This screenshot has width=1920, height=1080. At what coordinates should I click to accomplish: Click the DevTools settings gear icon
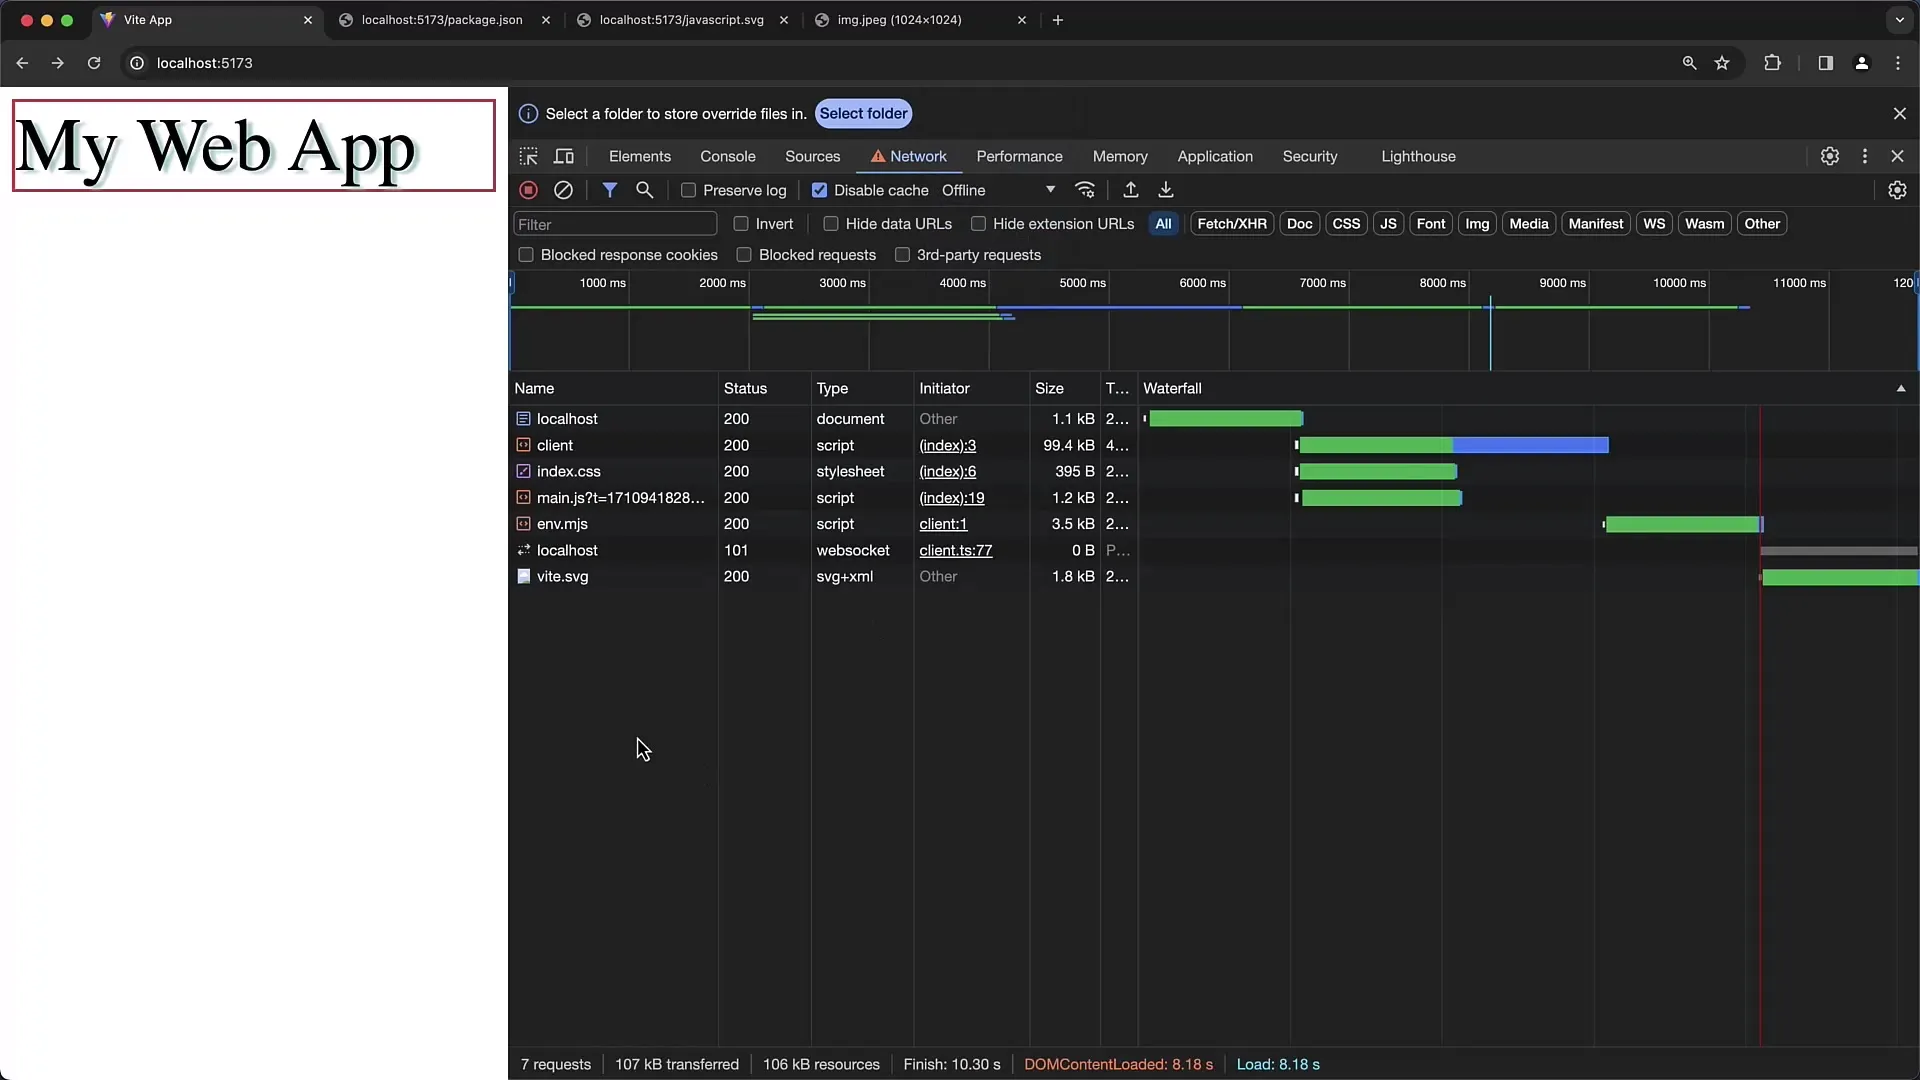pos(1830,156)
